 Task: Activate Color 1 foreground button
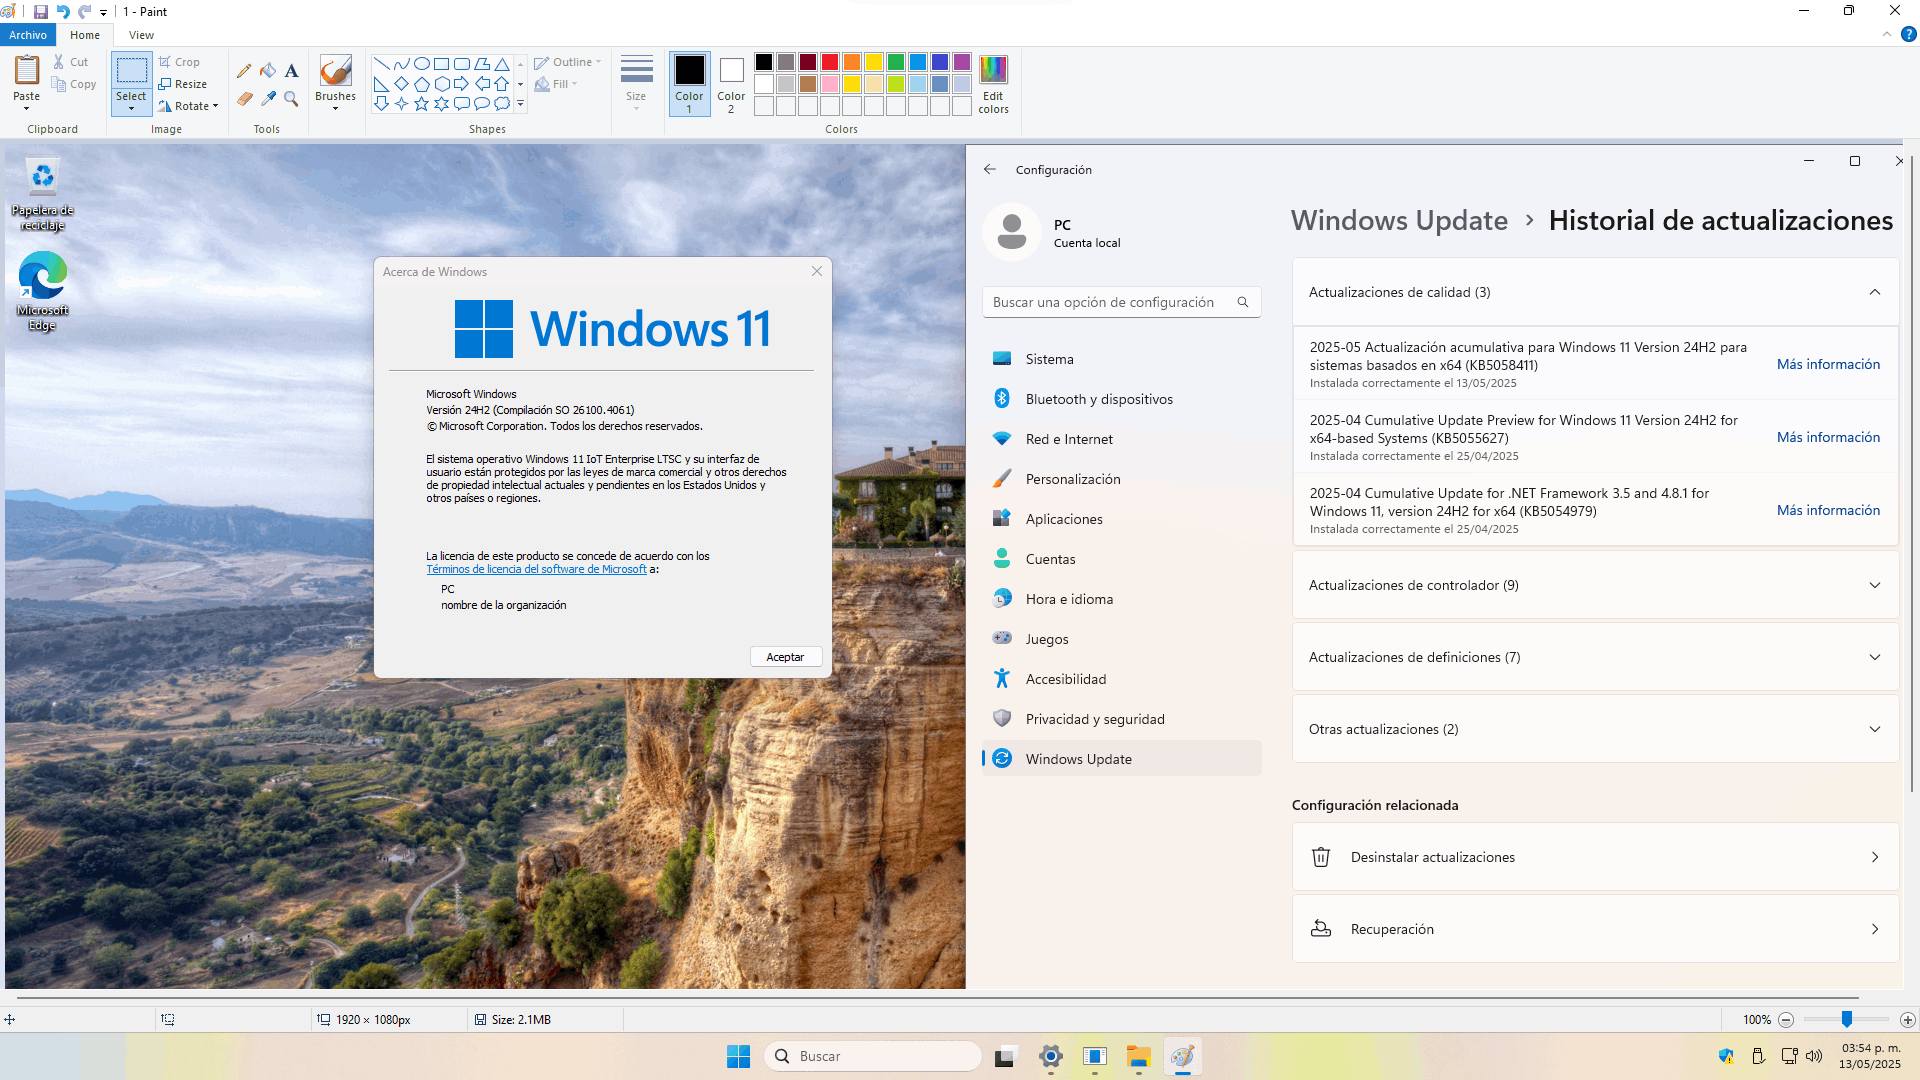689,84
